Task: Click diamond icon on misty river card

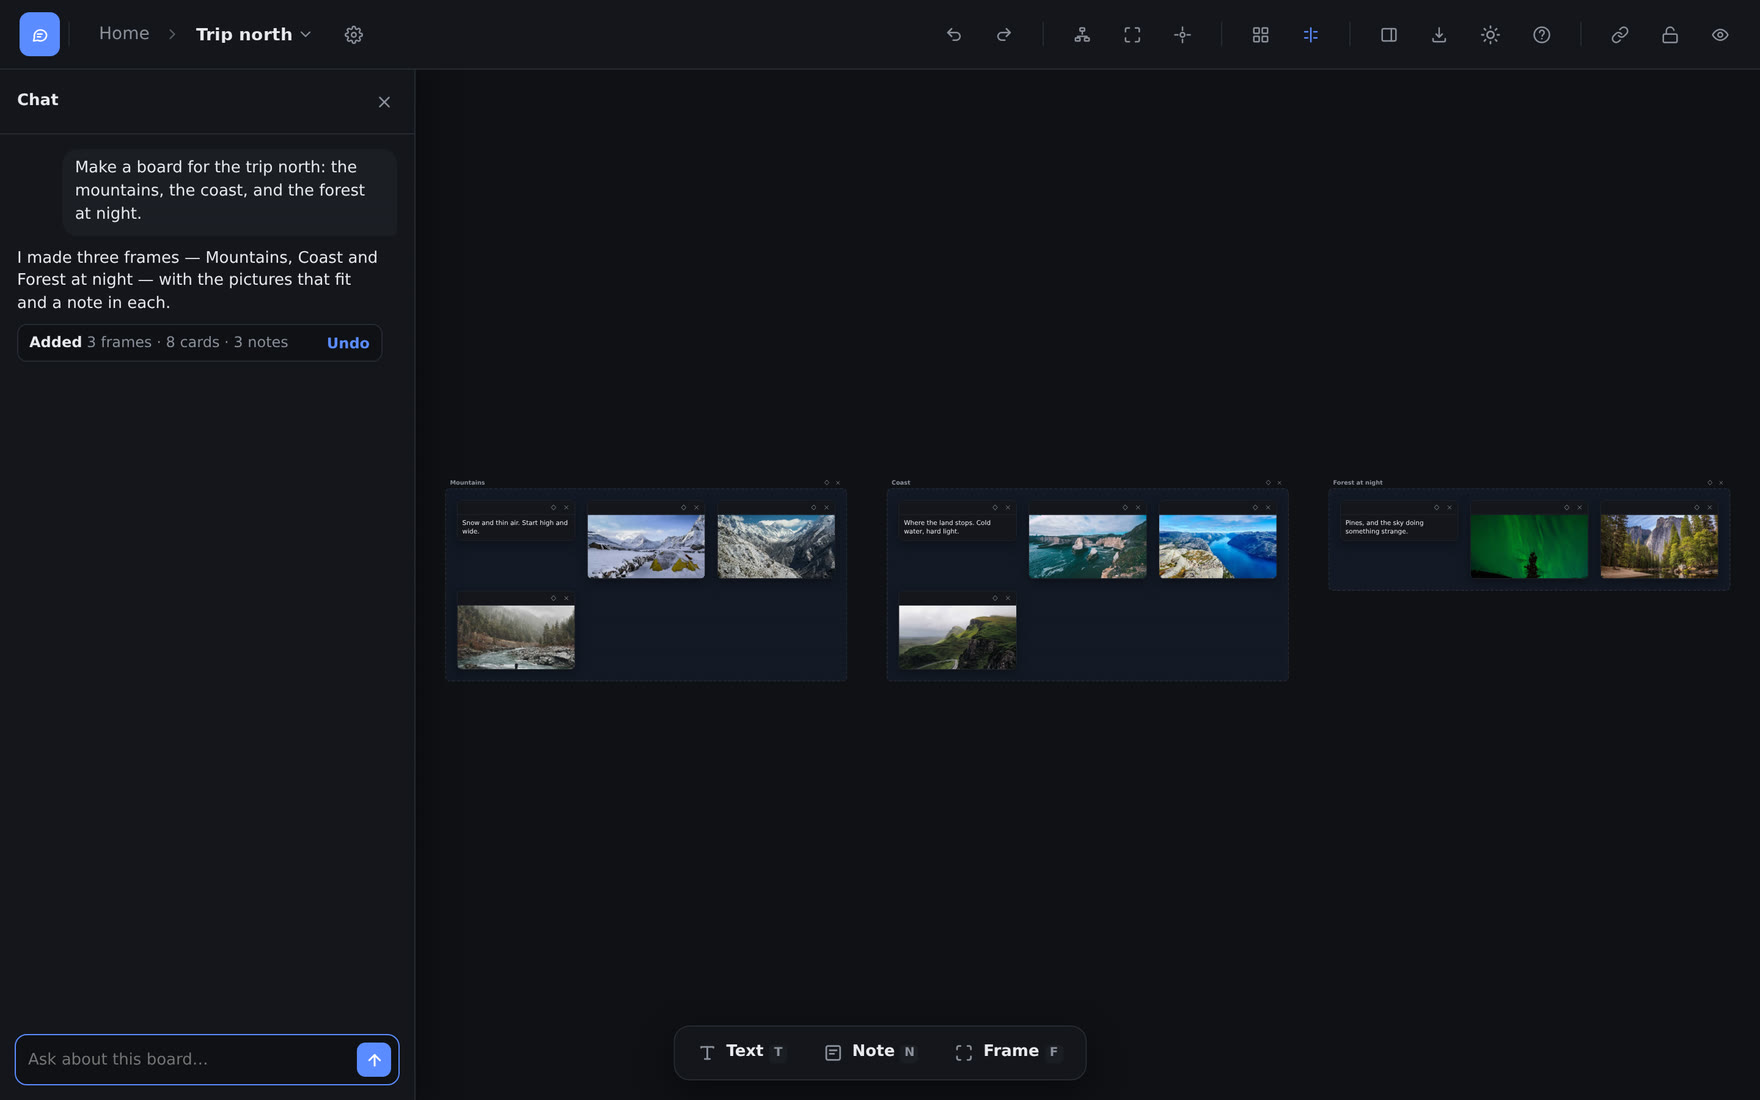Action: 553,598
